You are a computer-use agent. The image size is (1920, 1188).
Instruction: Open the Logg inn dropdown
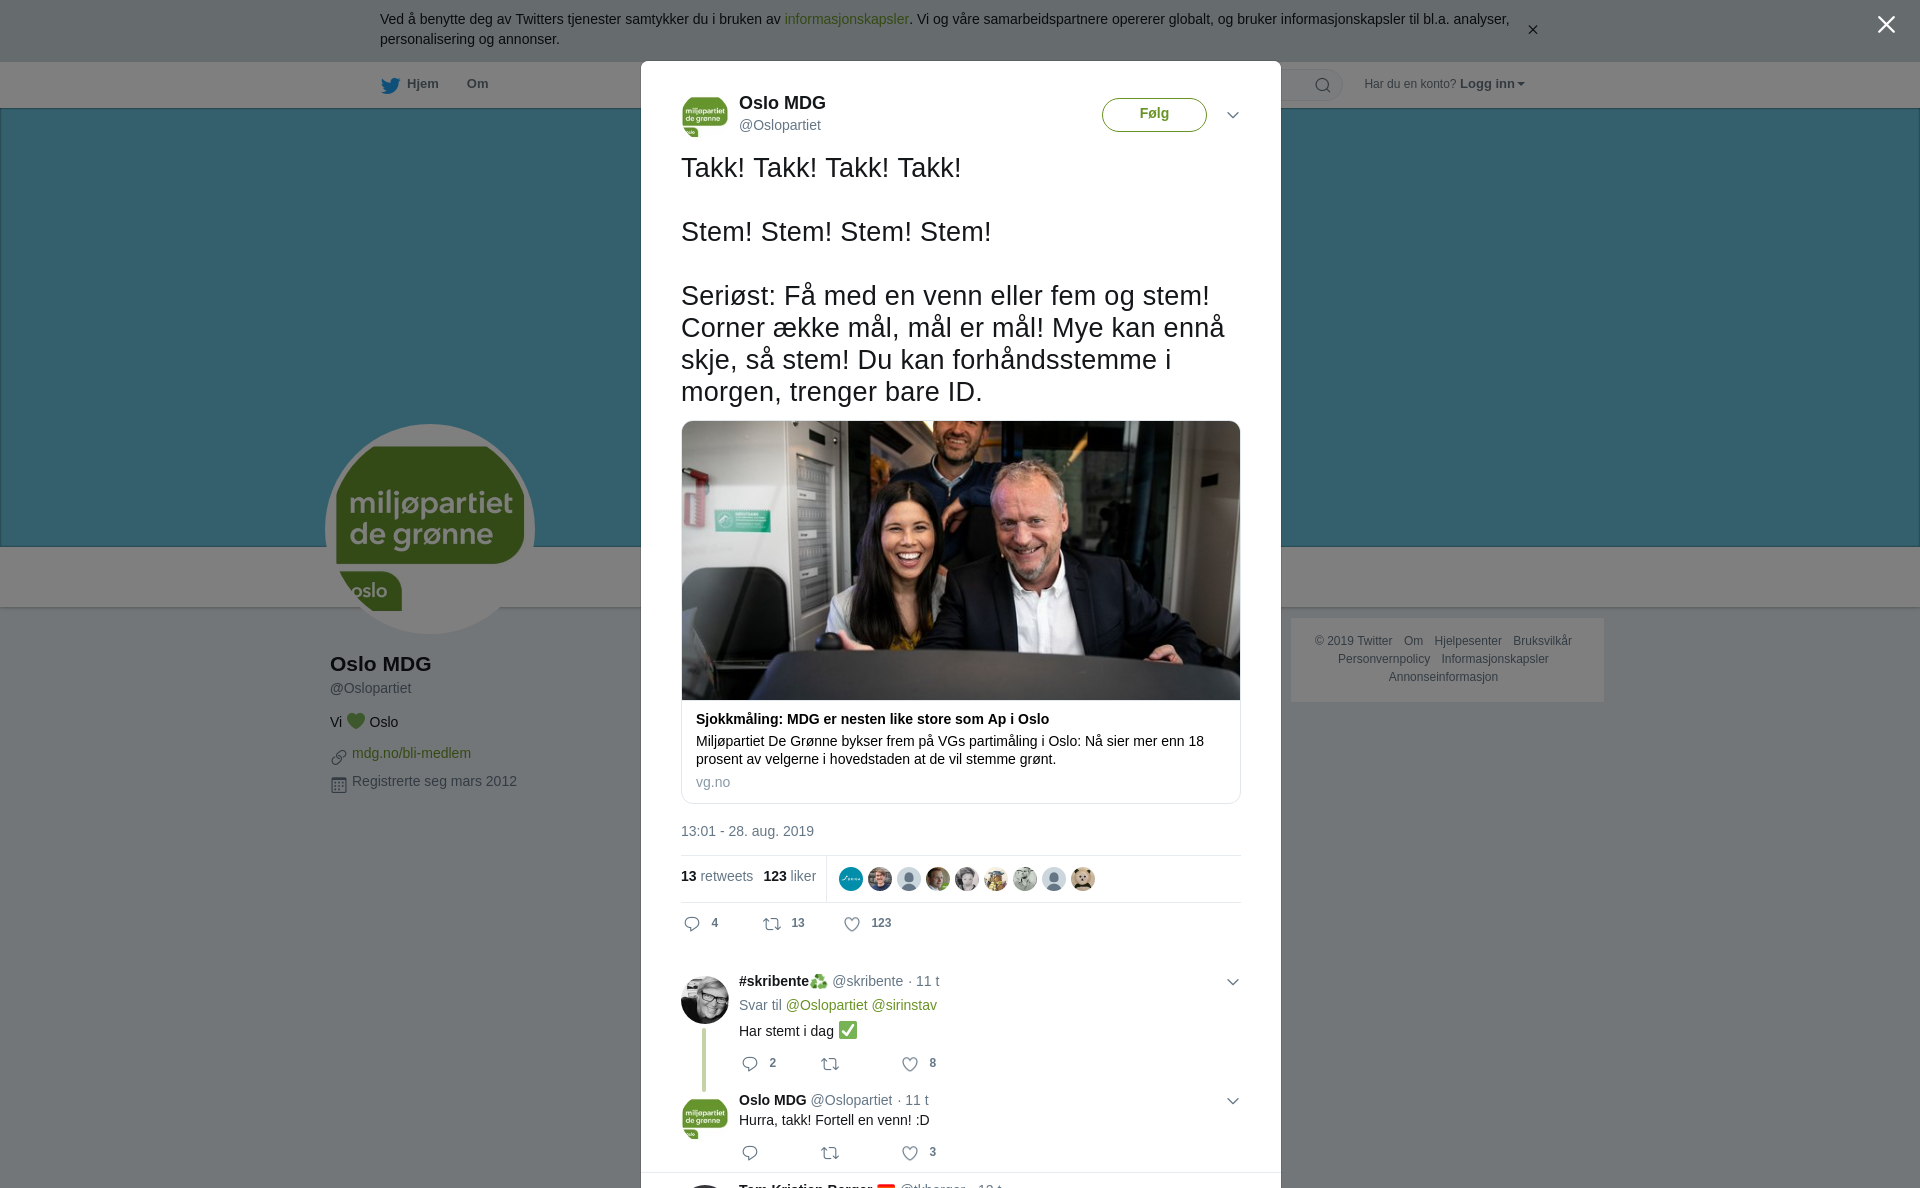[1492, 84]
